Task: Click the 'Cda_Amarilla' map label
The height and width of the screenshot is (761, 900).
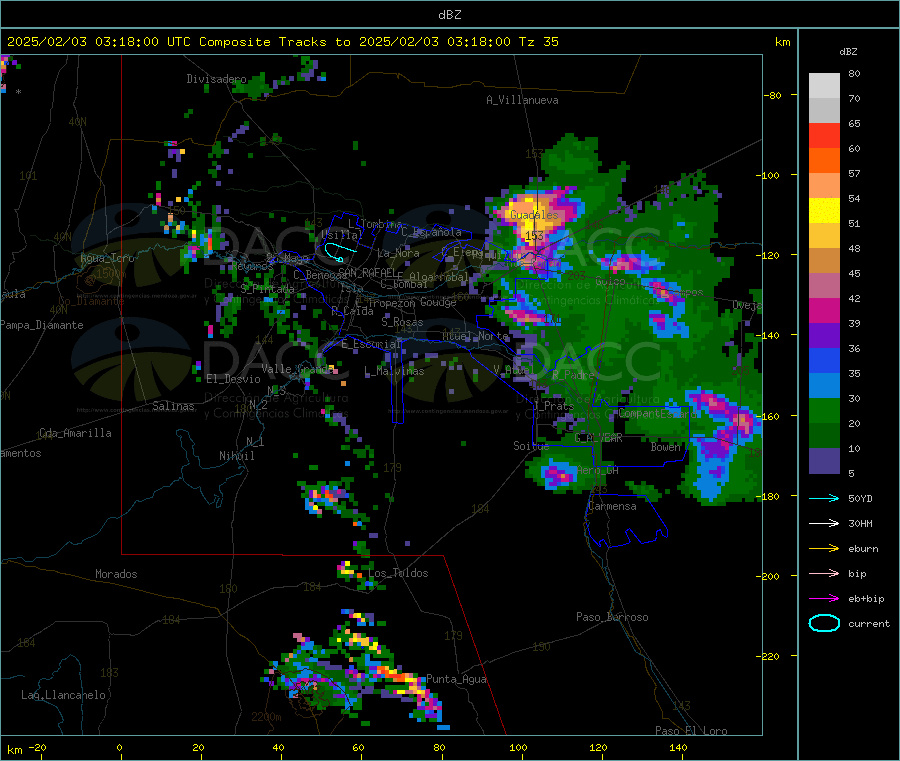Action: tap(75, 433)
